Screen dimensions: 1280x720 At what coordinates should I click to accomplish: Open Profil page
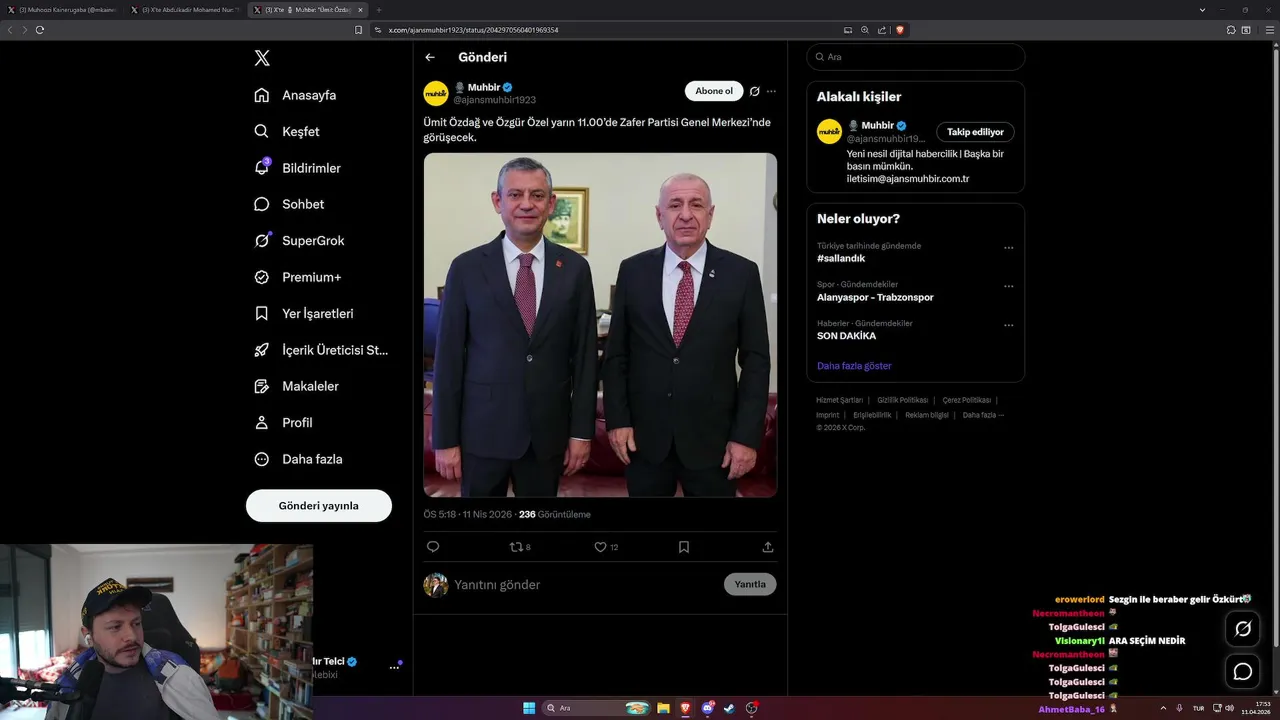(283, 423)
